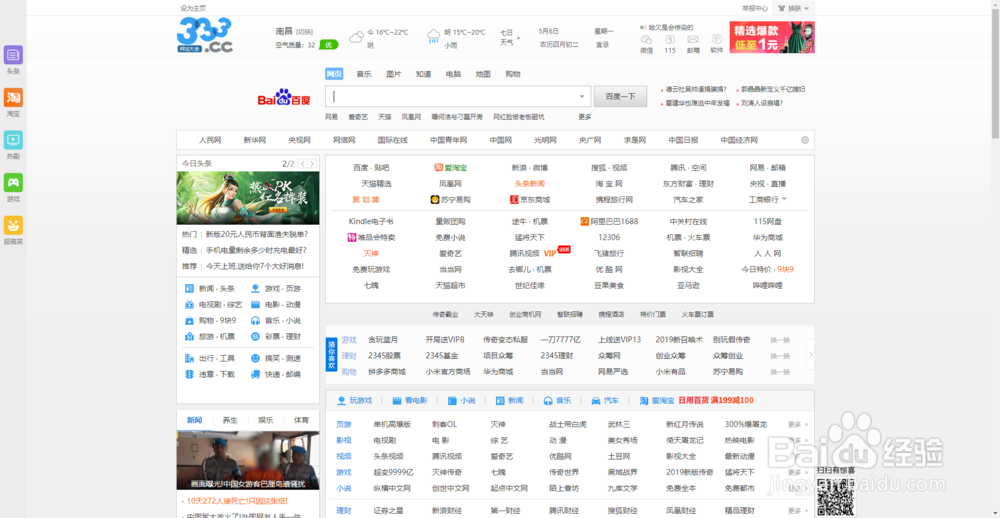Open the 腾讯视频 VIP link
This screenshot has width=1000, height=518.
533,253
